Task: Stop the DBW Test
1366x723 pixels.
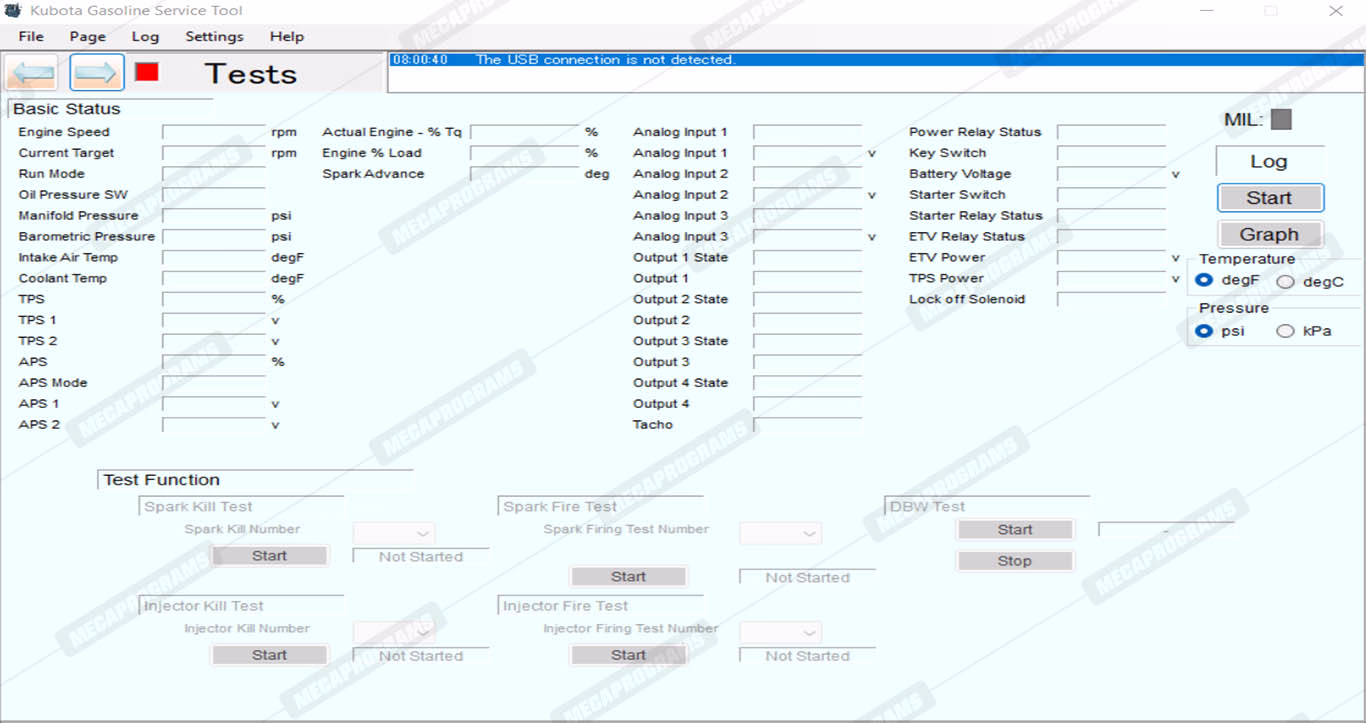Action: click(1014, 561)
